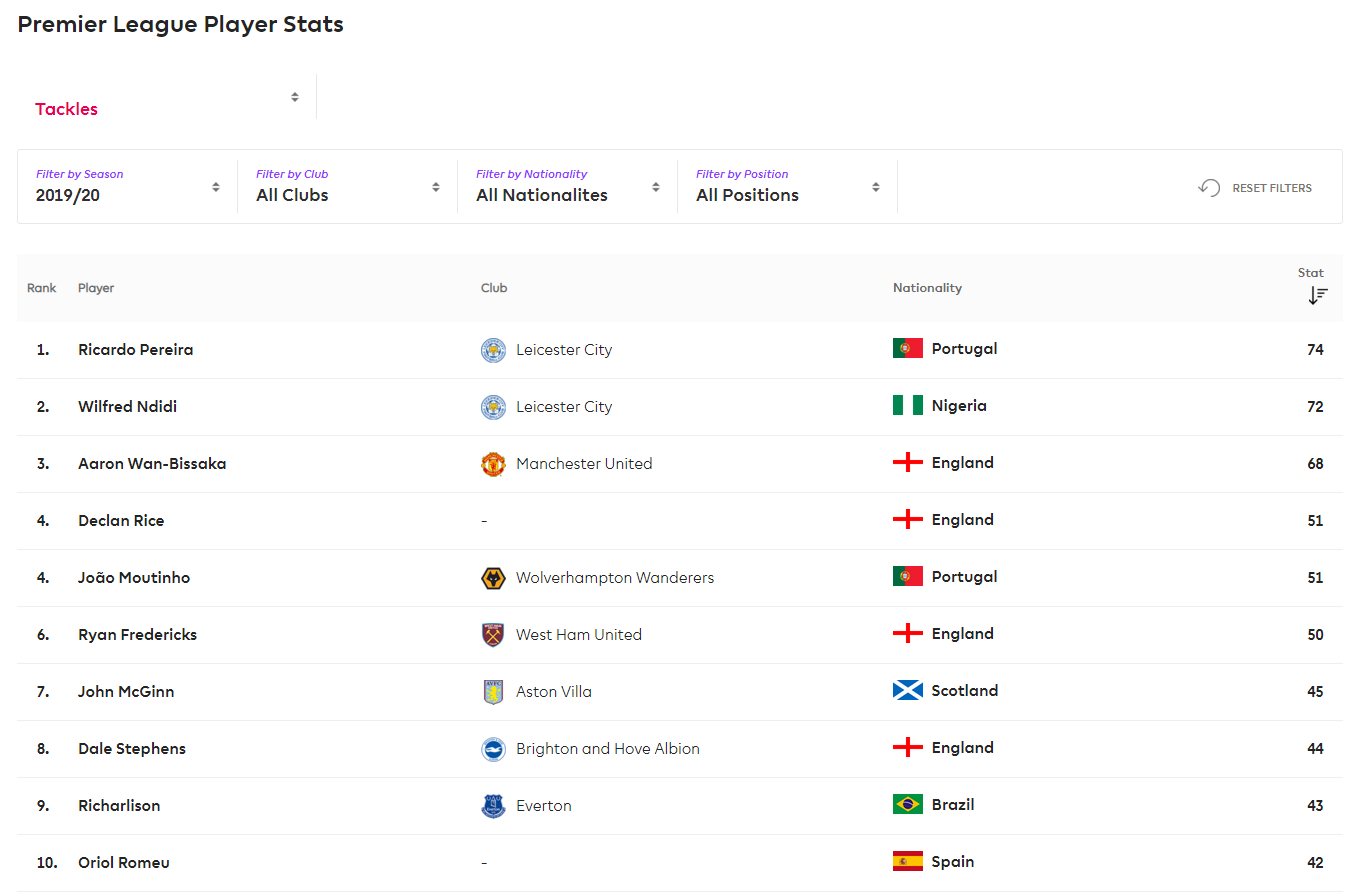Image resolution: width=1359 pixels, height=895 pixels.
Task: Click the Manchester United club name
Action: pyautogui.click(x=584, y=464)
